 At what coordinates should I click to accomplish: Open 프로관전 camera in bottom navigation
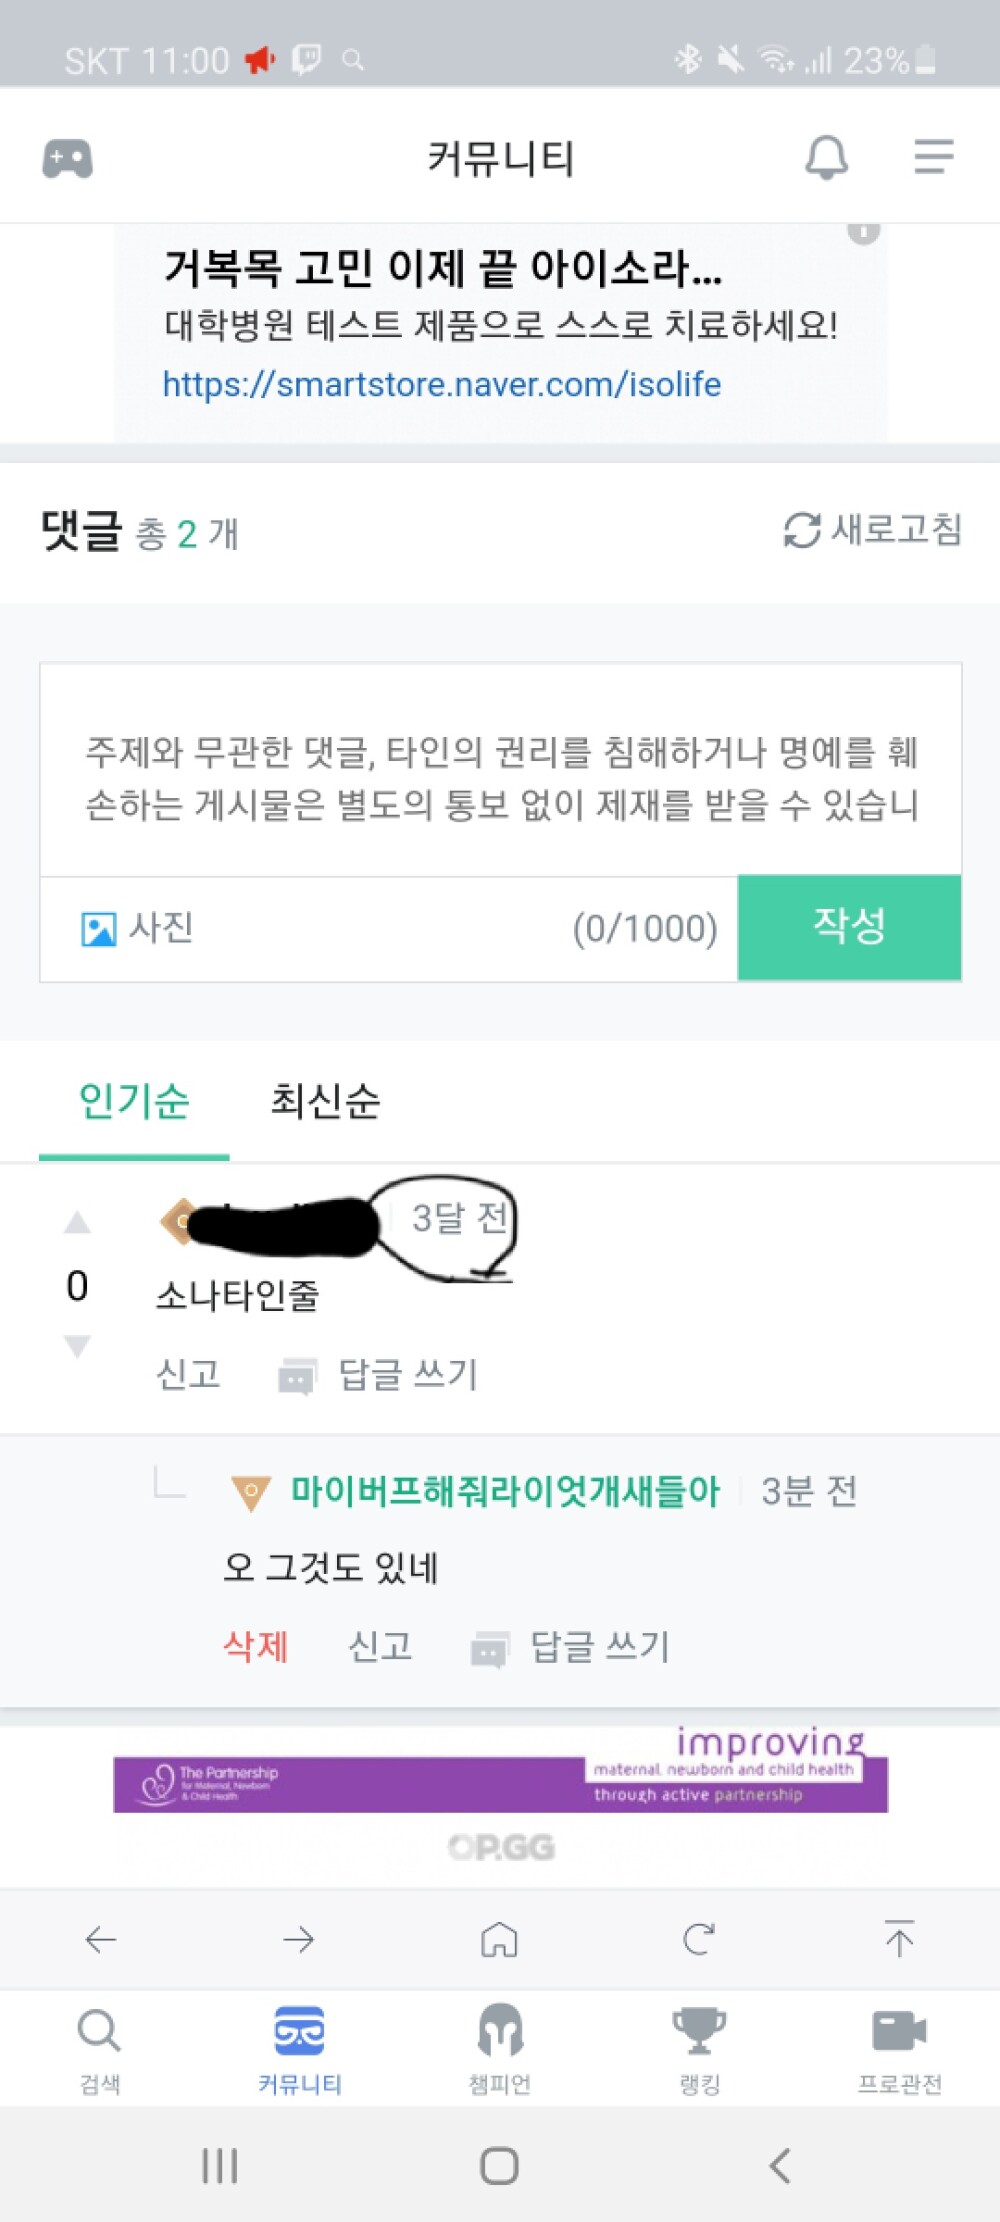click(899, 2049)
